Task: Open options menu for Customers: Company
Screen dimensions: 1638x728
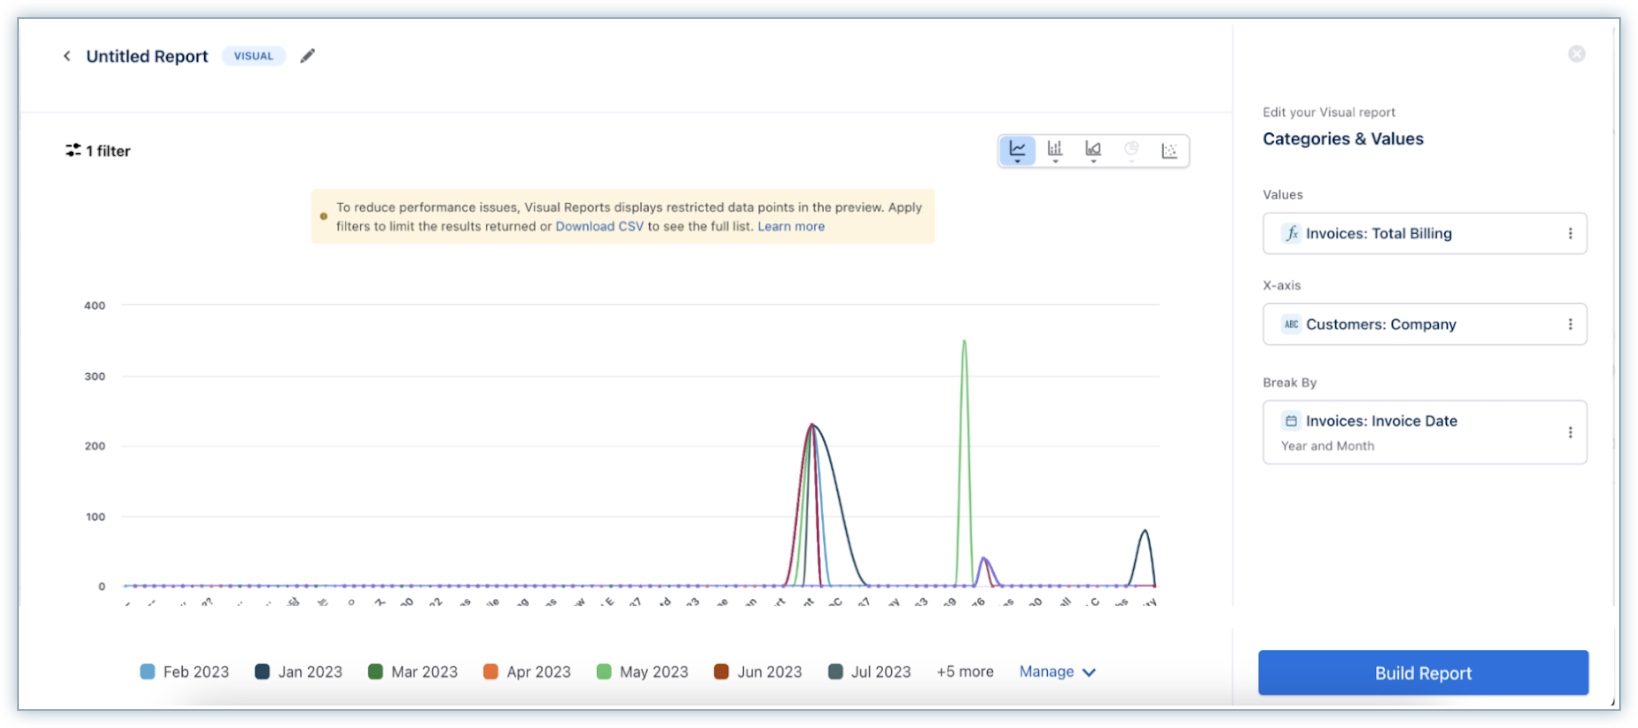Action: pos(1570,325)
